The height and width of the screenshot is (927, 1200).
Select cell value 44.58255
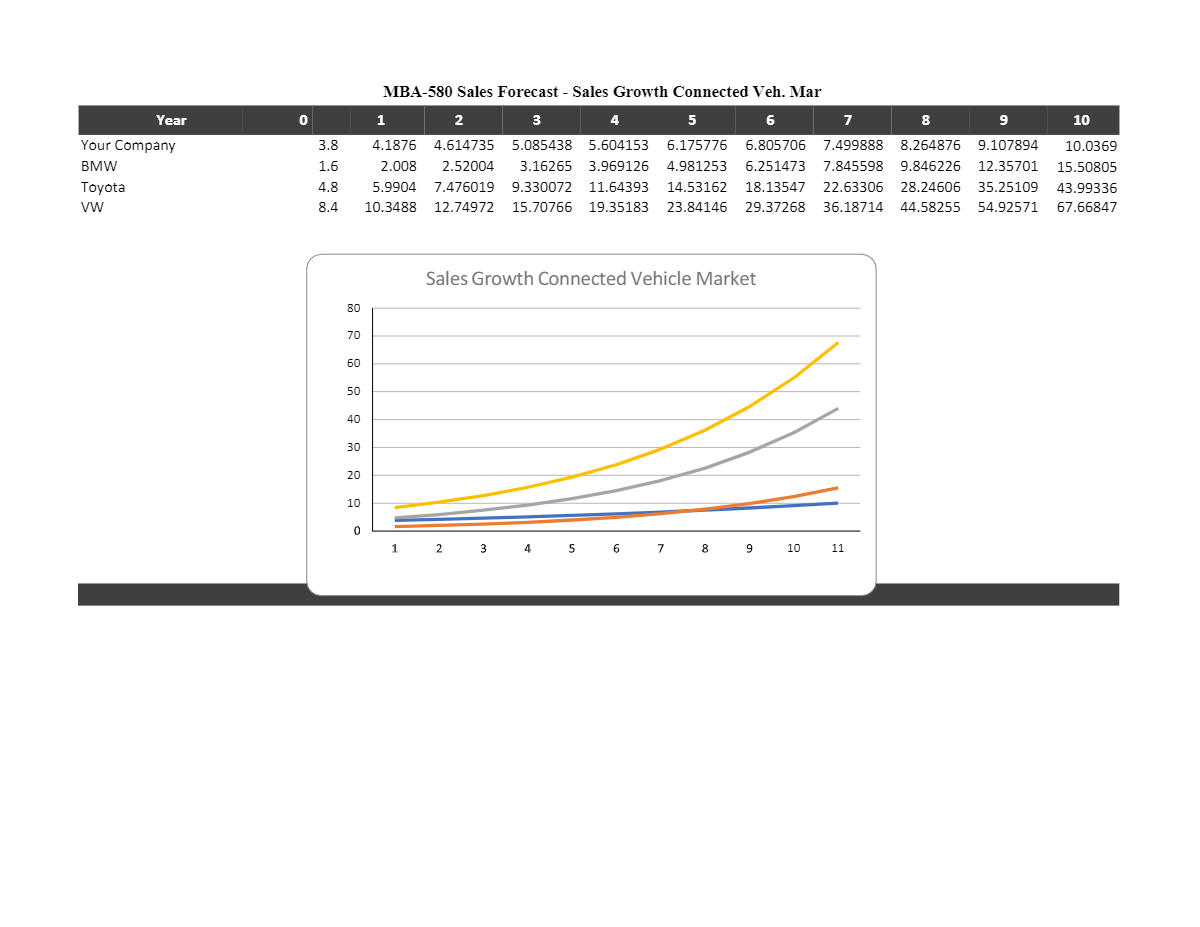point(930,207)
